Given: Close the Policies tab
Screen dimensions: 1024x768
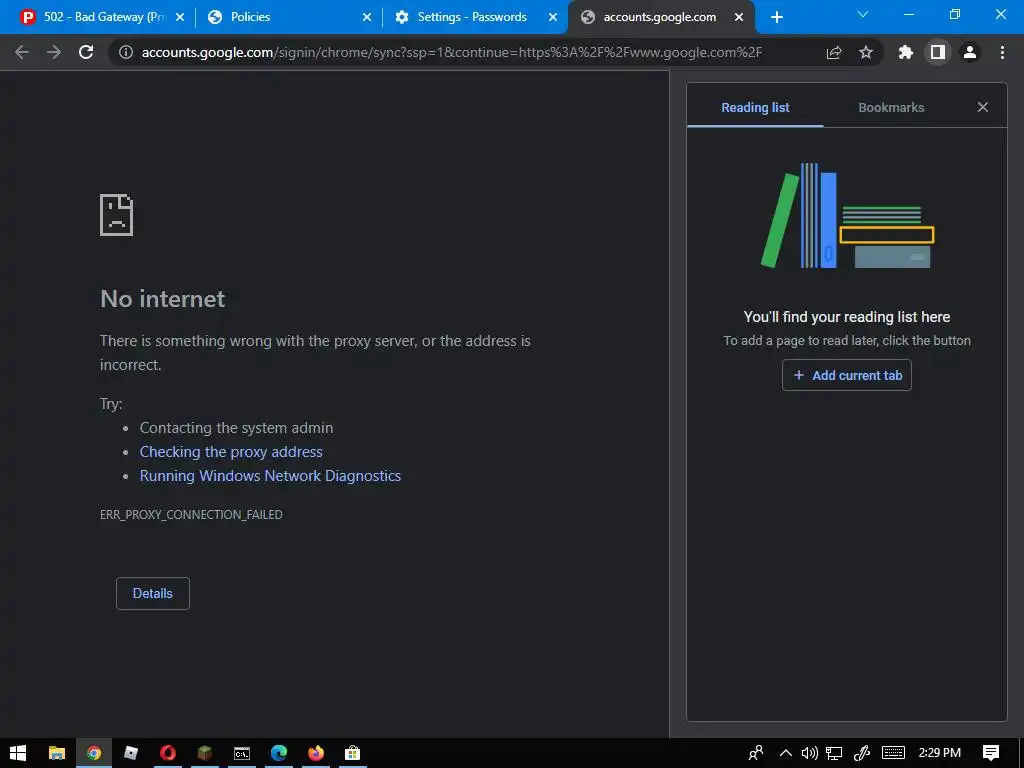Looking at the screenshot, I should click(x=367, y=17).
